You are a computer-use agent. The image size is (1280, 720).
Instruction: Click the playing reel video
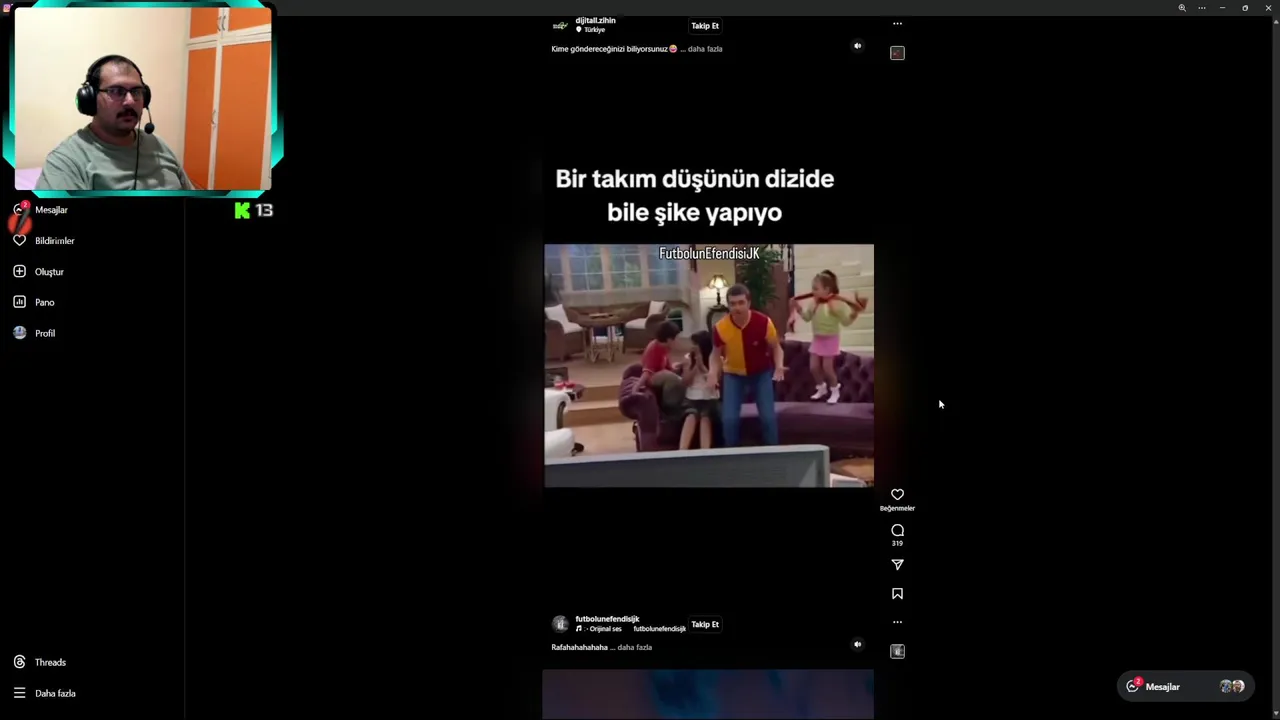tap(709, 365)
